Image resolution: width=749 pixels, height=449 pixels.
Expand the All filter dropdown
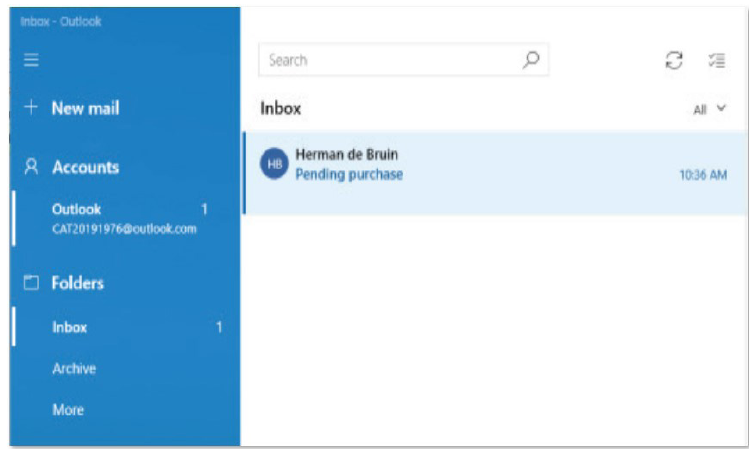pos(709,109)
